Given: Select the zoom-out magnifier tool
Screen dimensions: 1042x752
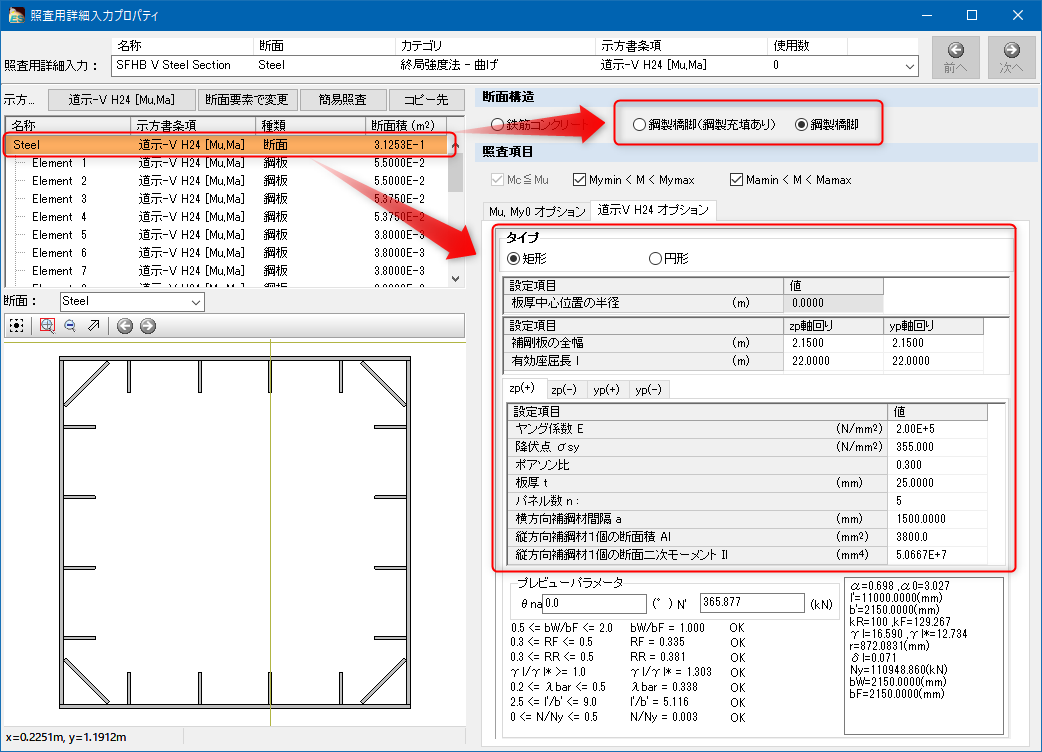Looking at the screenshot, I should [x=70, y=325].
